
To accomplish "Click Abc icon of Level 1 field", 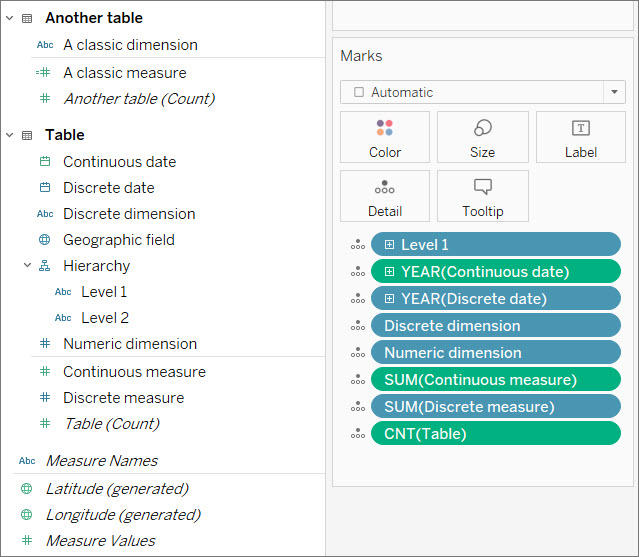I will [63, 292].
